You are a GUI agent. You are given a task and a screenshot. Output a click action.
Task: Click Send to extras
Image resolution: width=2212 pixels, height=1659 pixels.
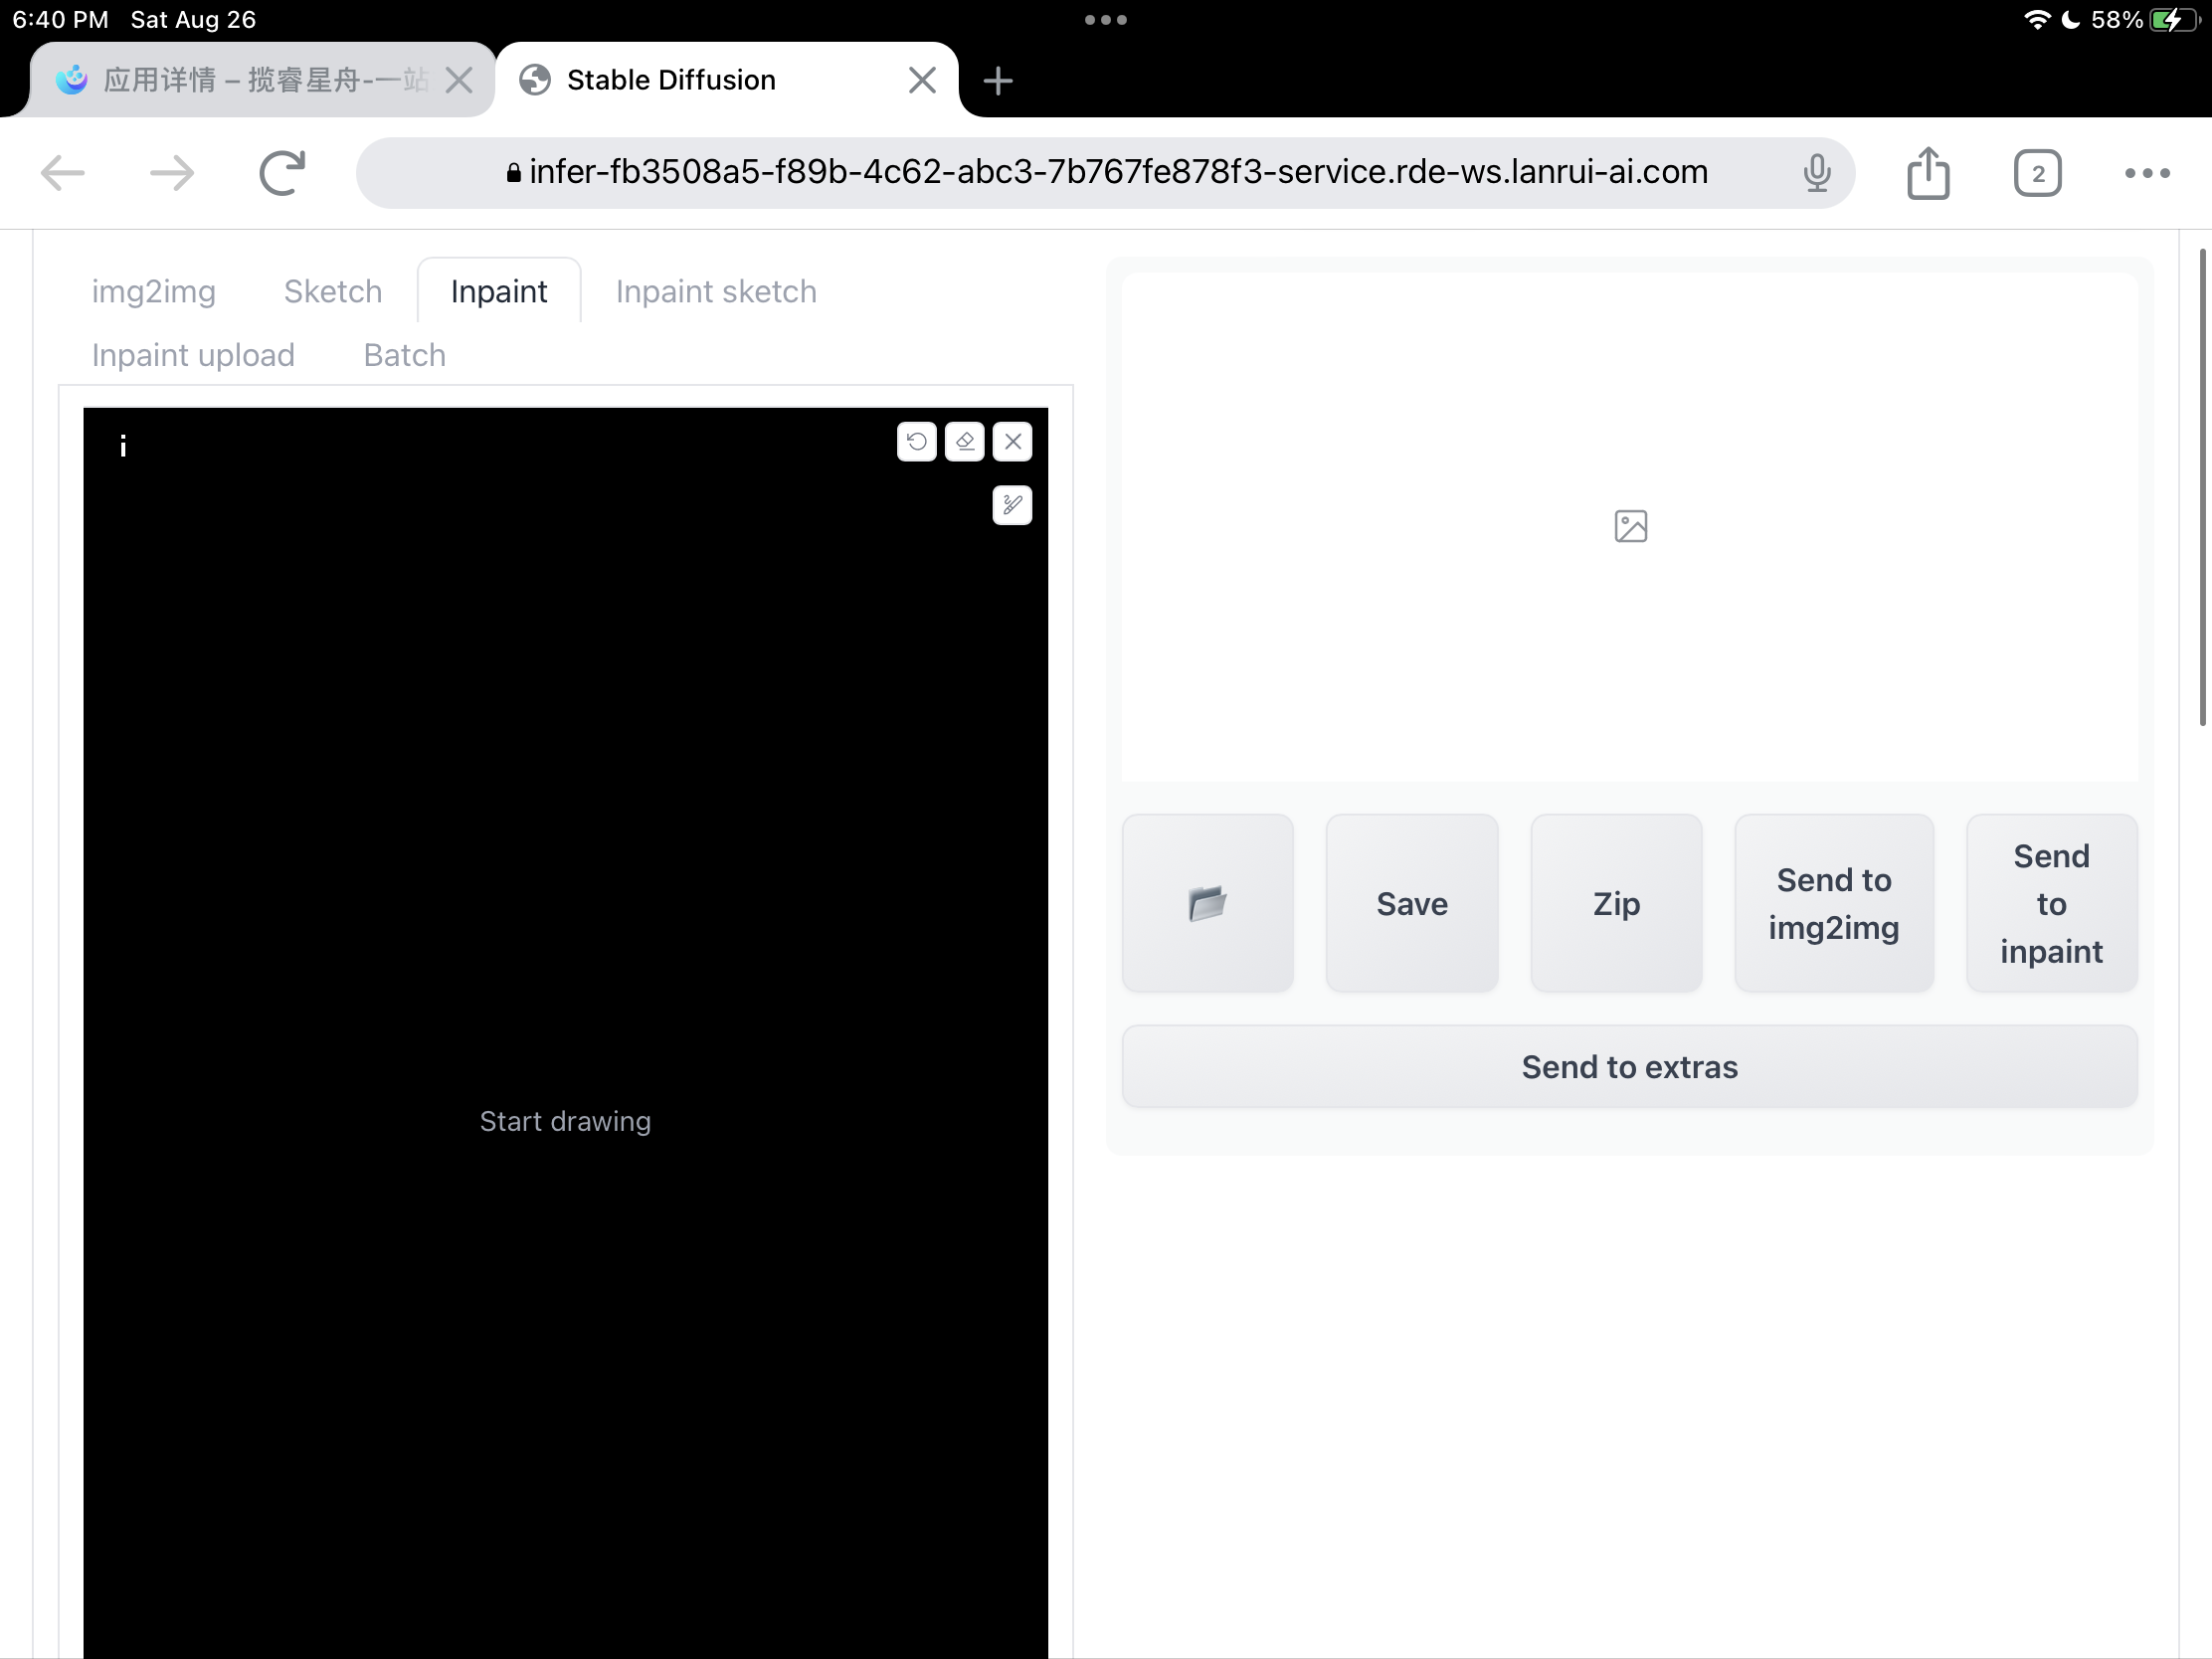1629,1066
